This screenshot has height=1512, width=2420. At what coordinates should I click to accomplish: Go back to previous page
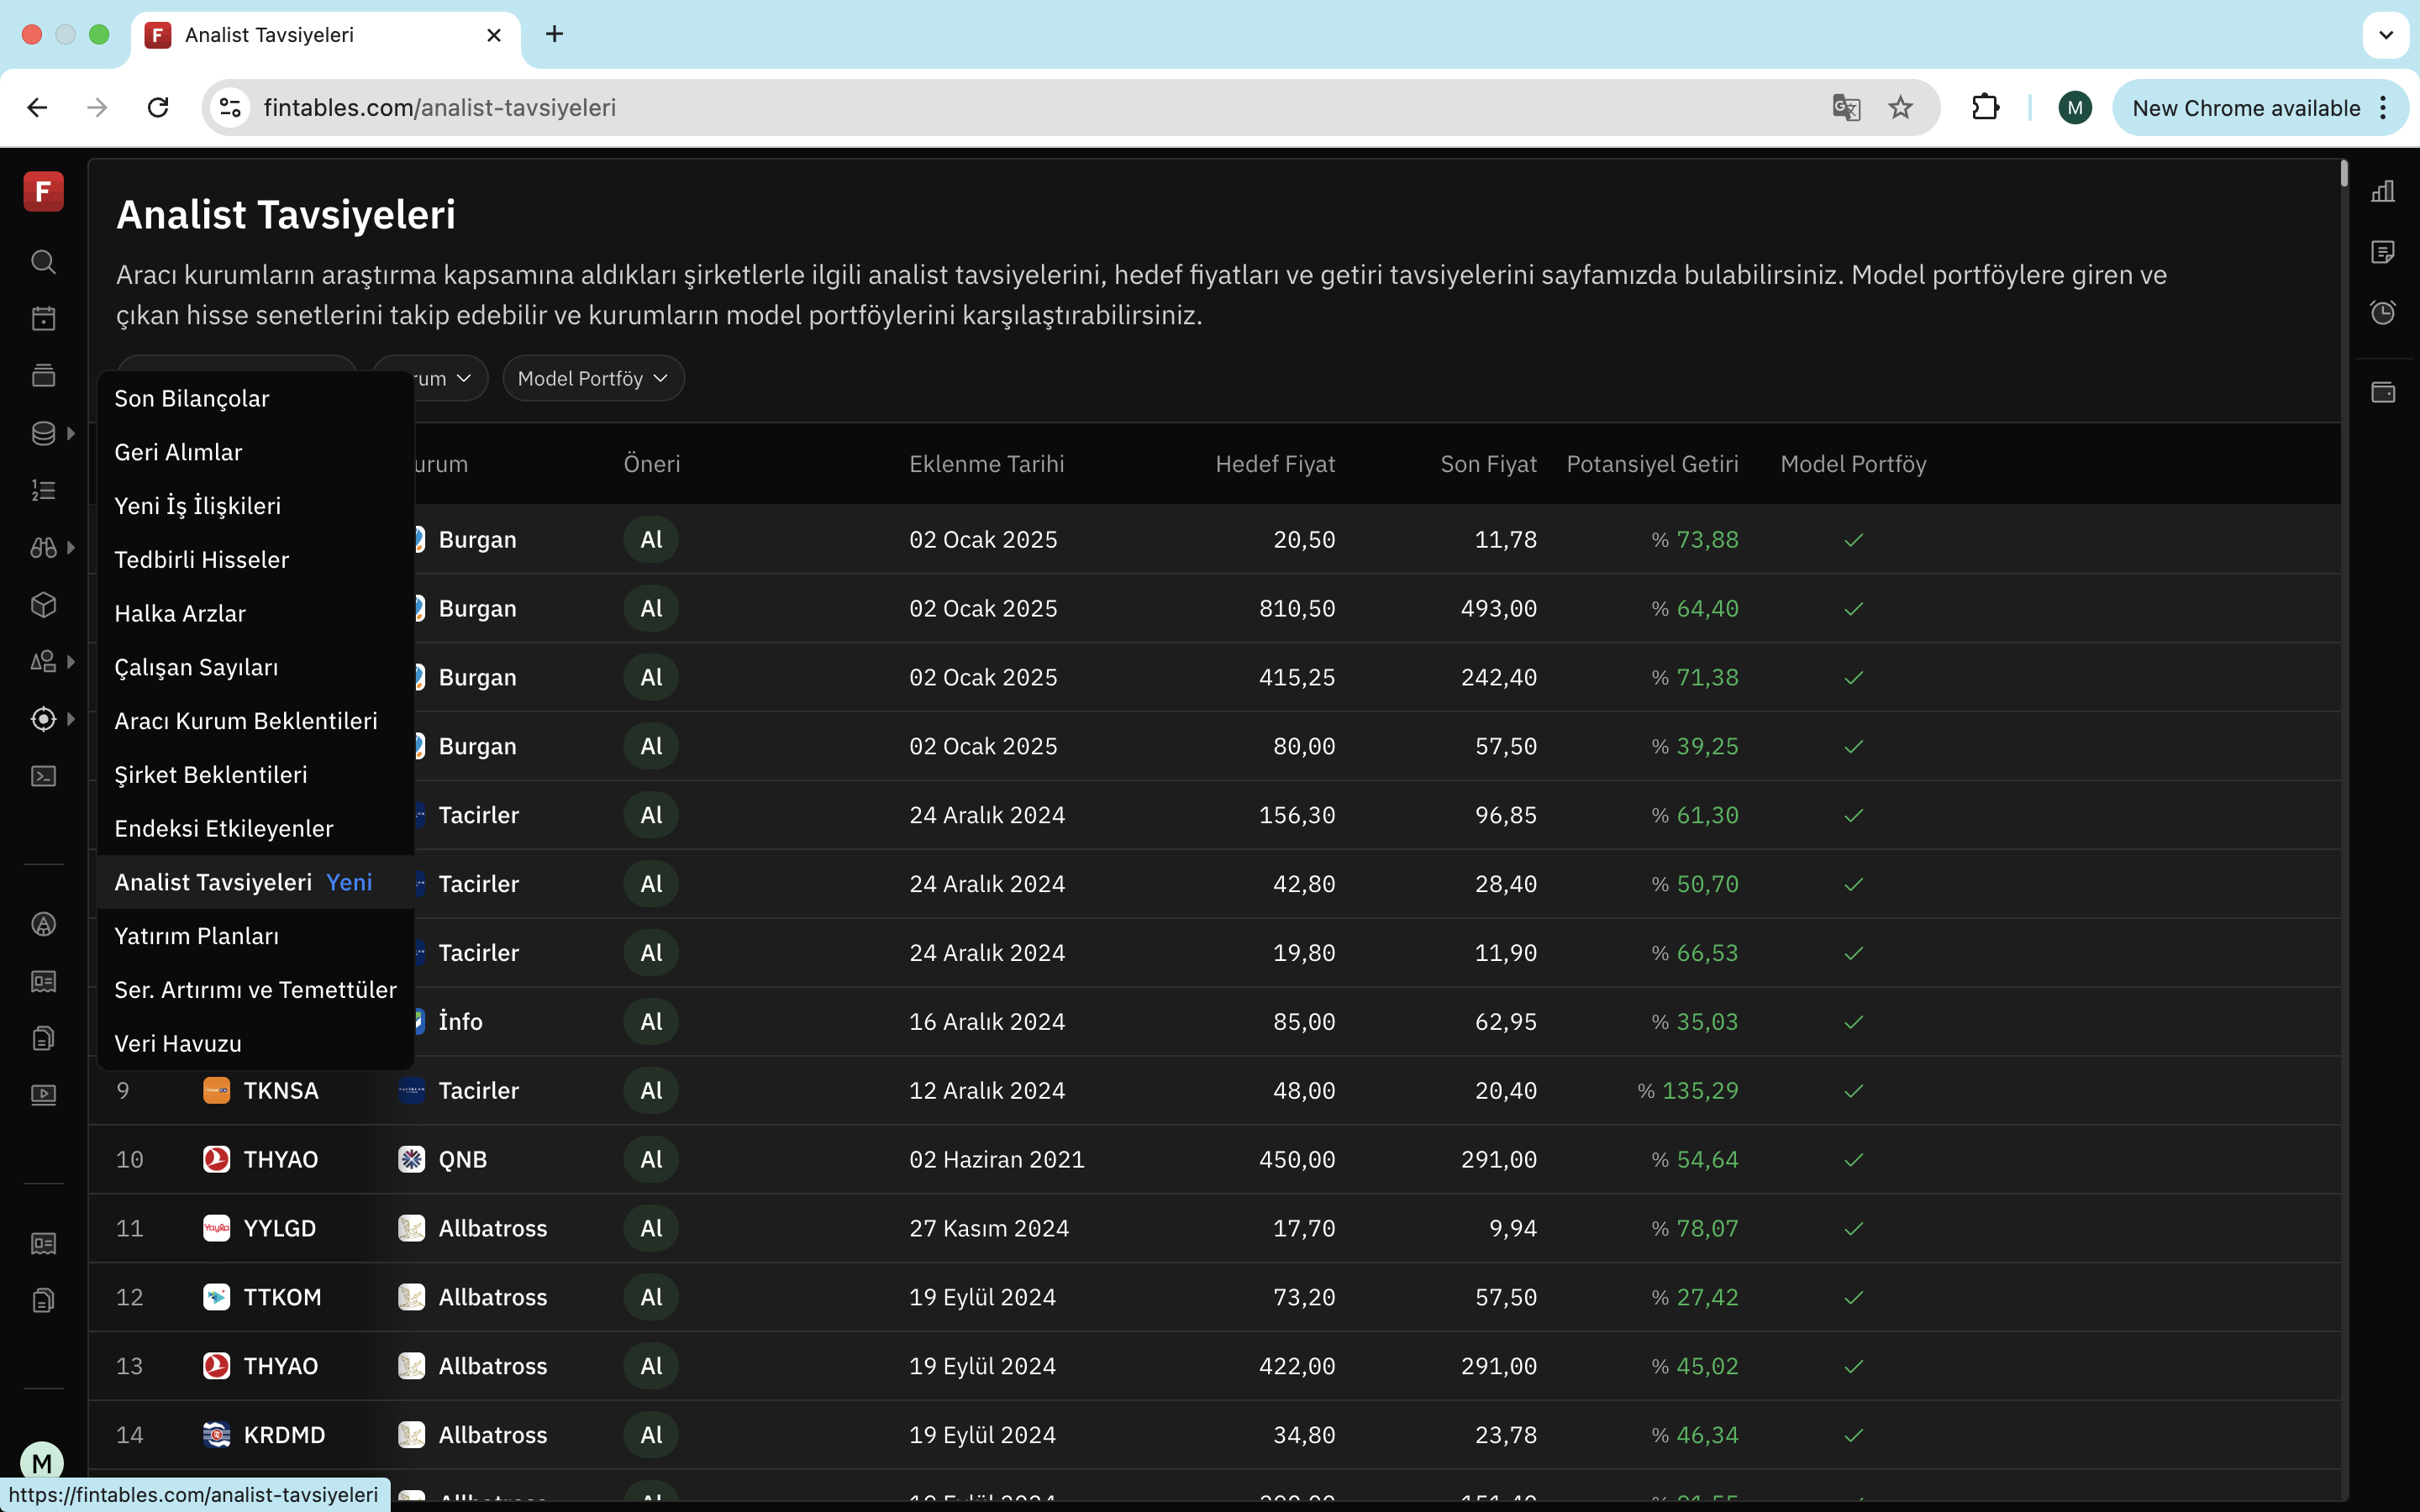coord(38,108)
